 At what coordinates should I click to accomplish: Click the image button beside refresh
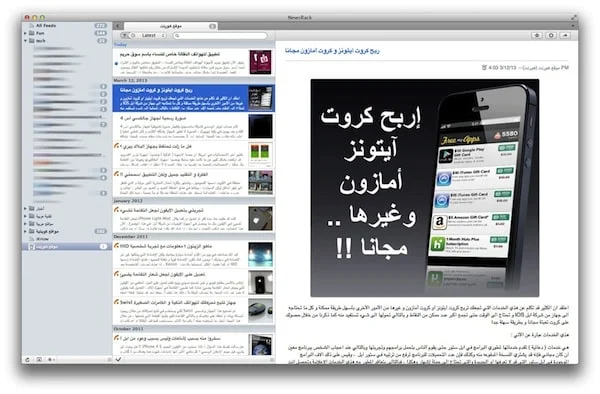click(x=39, y=360)
